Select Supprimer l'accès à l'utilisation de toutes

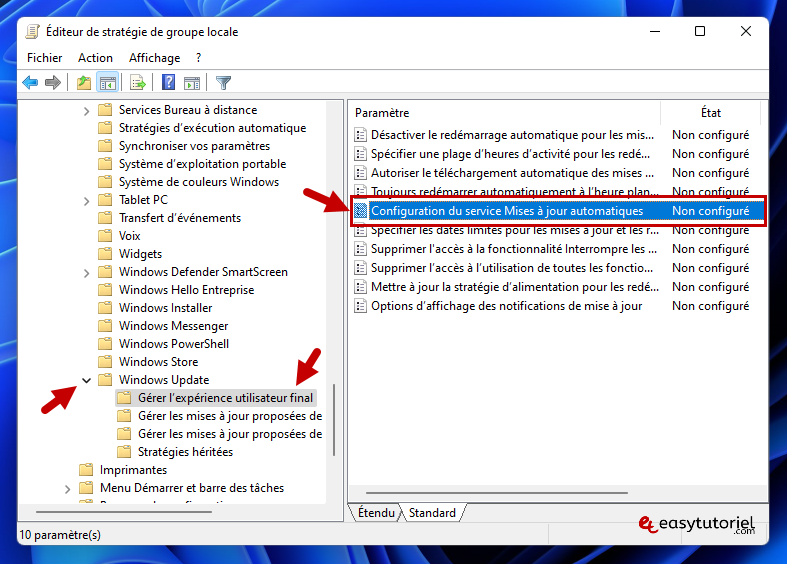pos(512,267)
